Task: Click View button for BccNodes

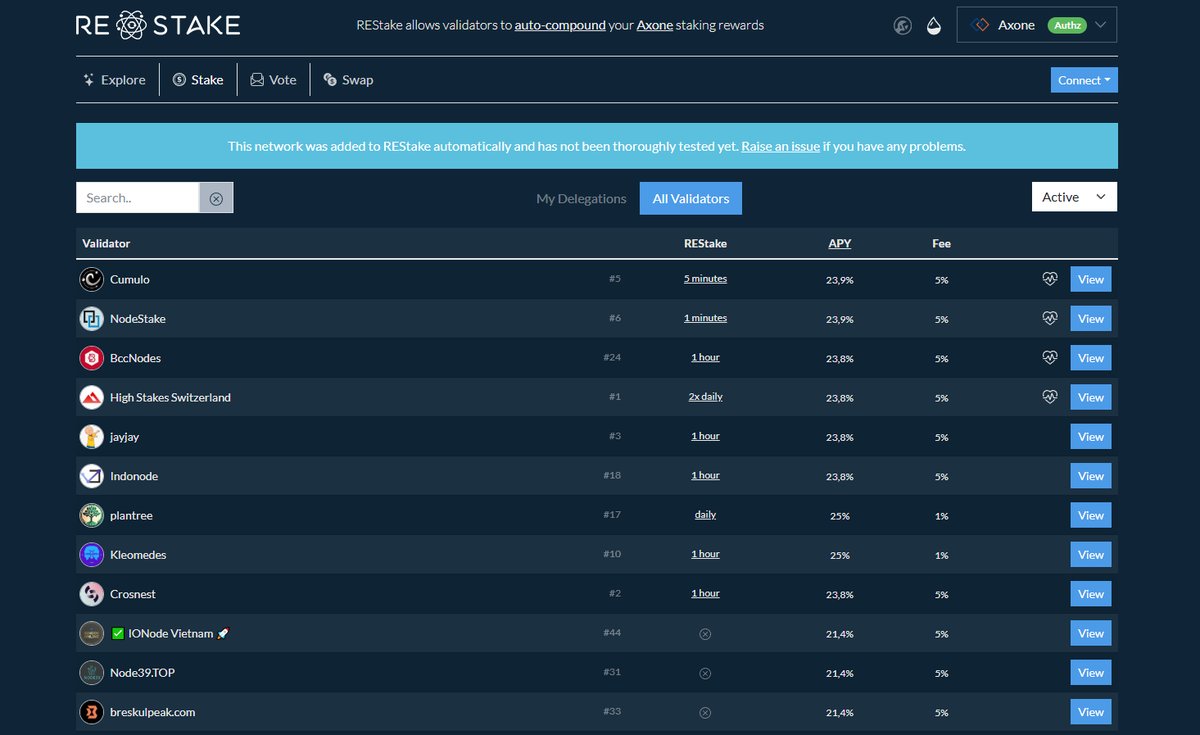Action: tap(1091, 358)
